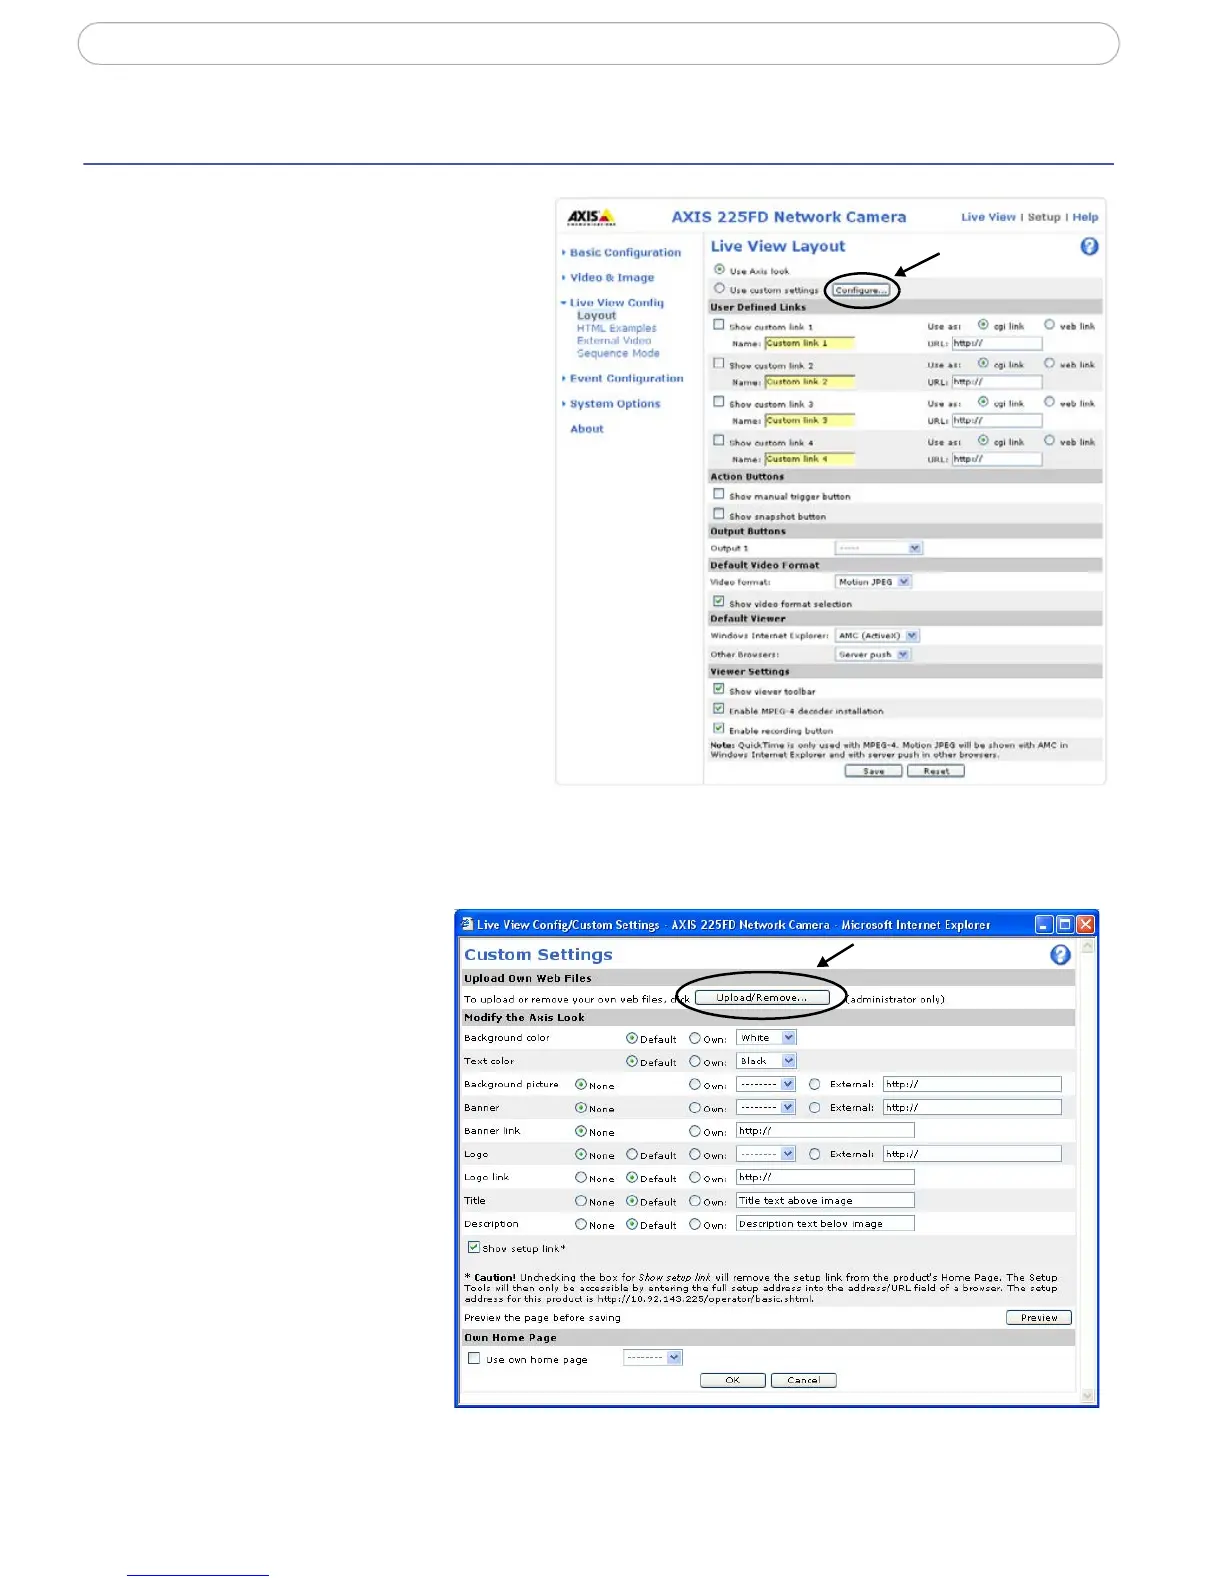1224x1584 pixels.
Task: Open the Output 1 dropdown
Action: [879, 548]
